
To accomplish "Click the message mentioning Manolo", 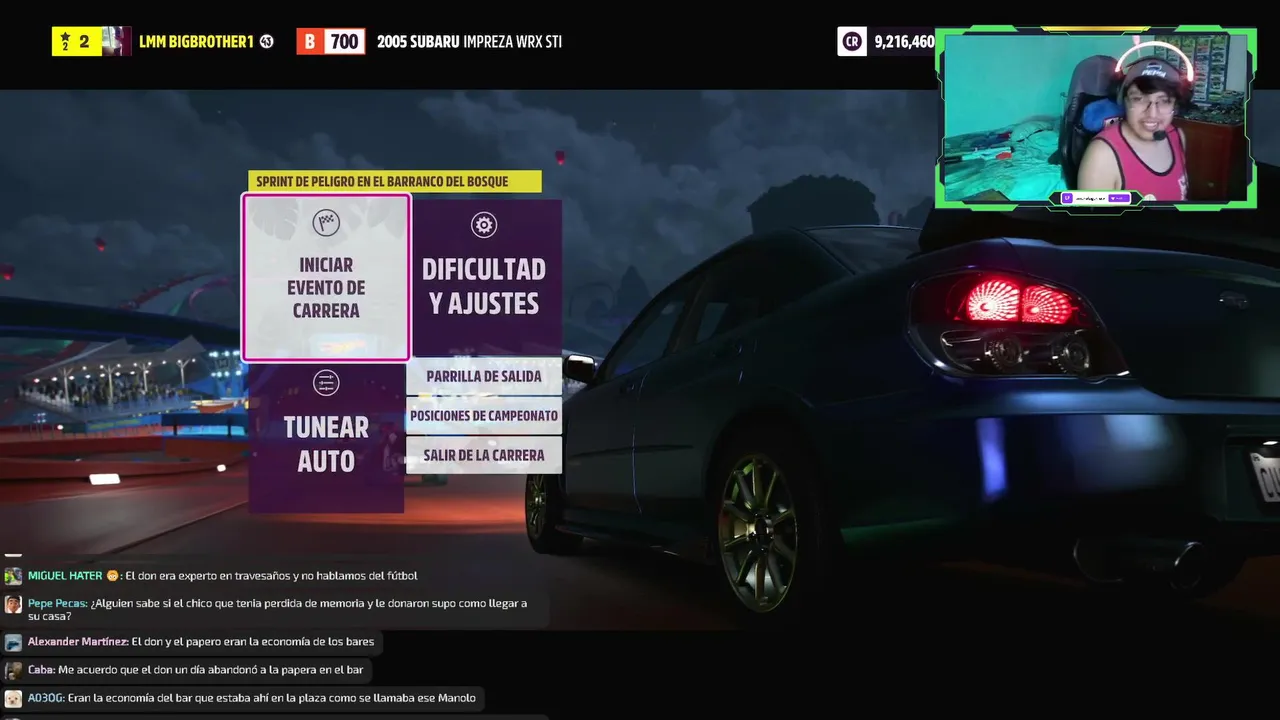I will (x=272, y=698).
